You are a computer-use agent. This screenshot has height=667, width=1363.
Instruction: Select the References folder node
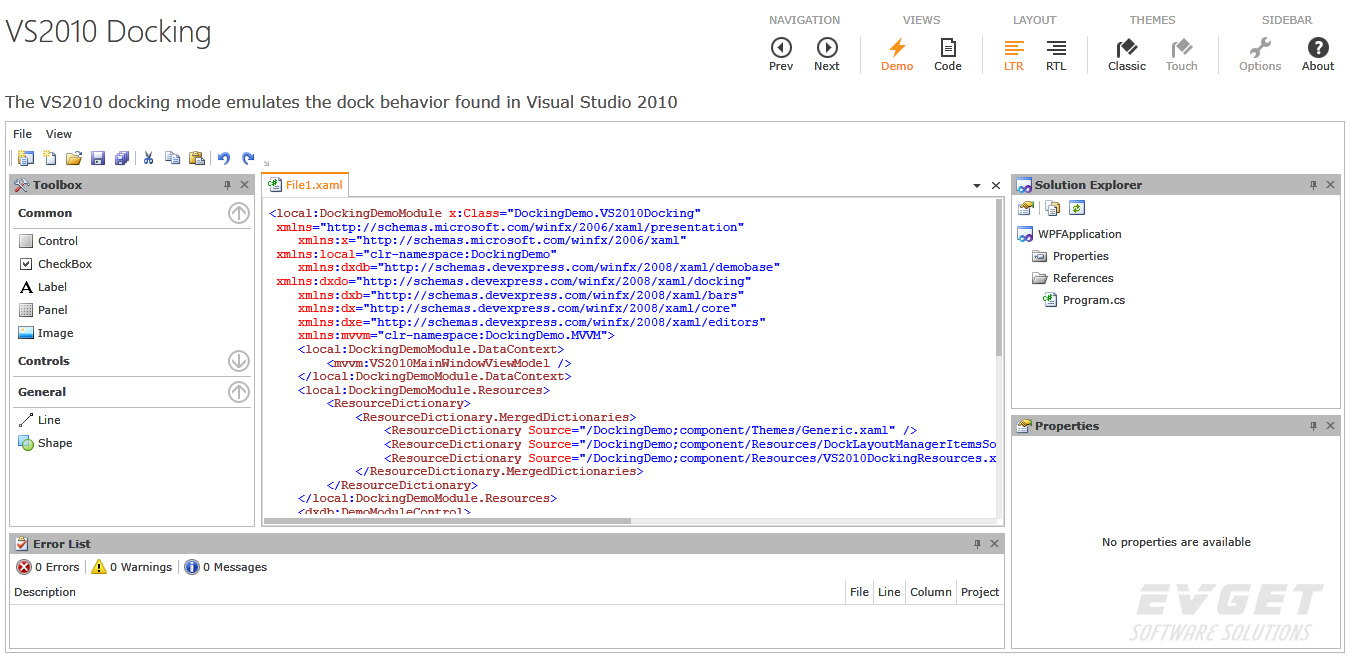point(1072,278)
